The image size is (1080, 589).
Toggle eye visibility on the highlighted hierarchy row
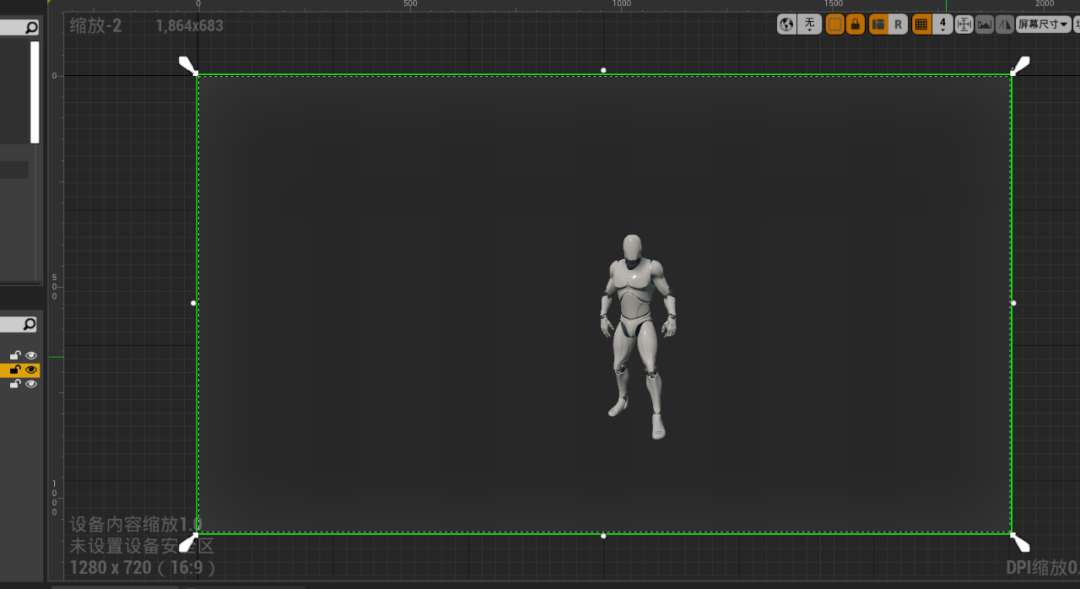click(x=31, y=370)
